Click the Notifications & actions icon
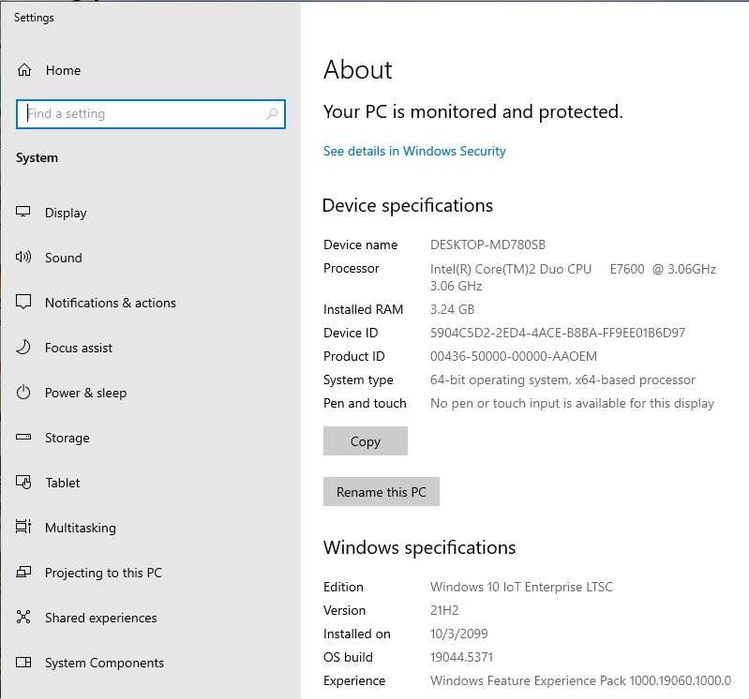Image resolution: width=749 pixels, height=699 pixels. 23,302
